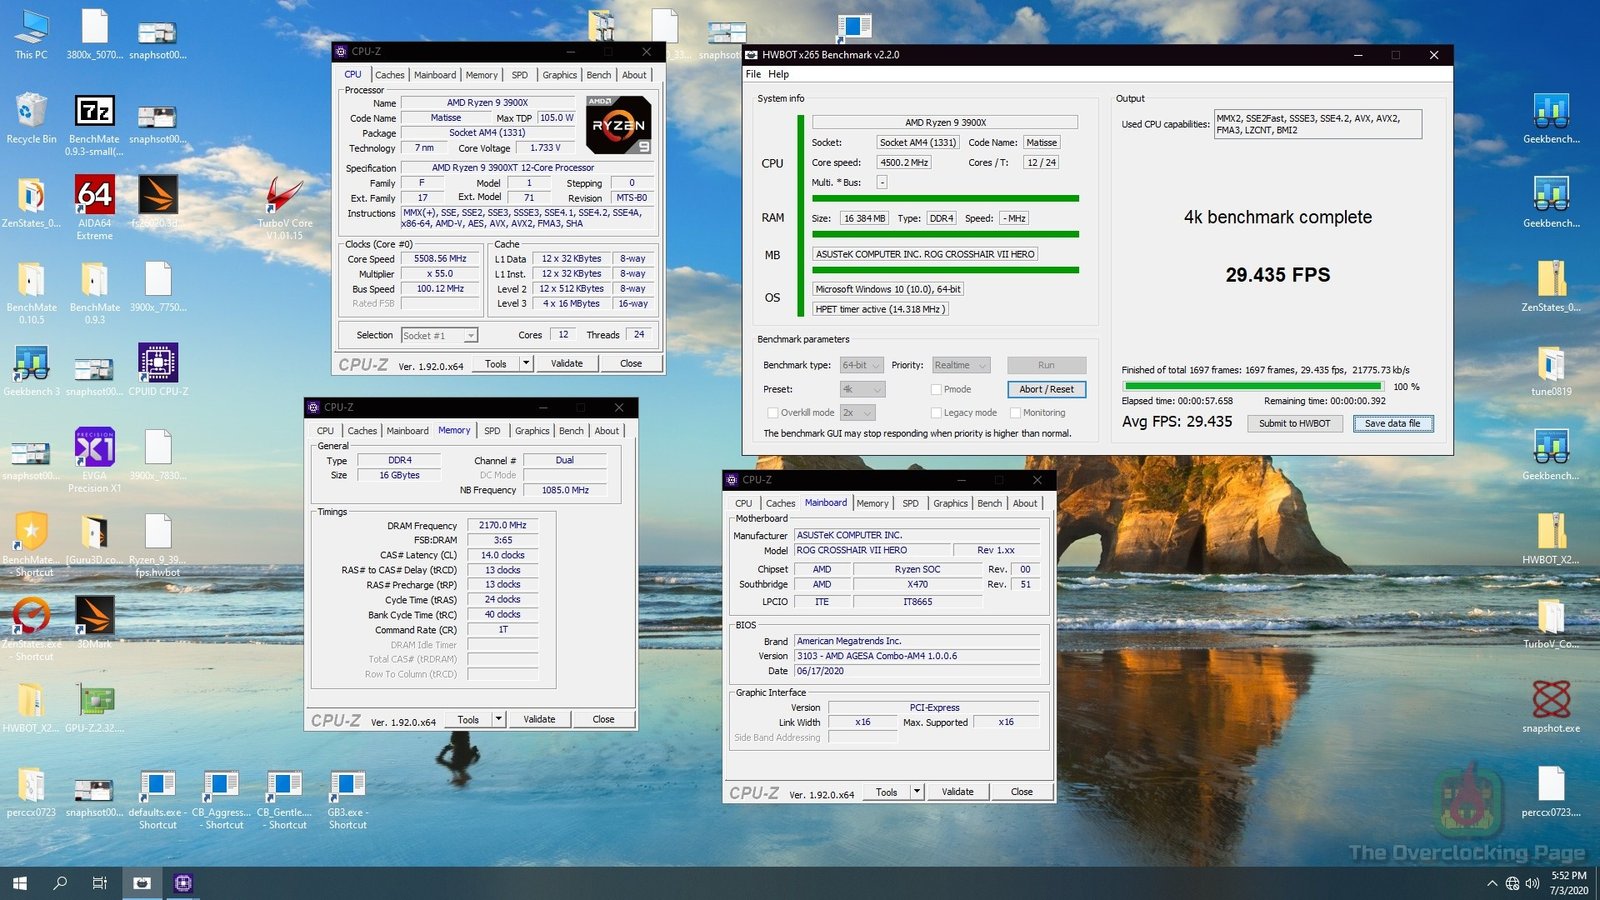Check the Legacy mode option
1600x900 pixels.
936,412
